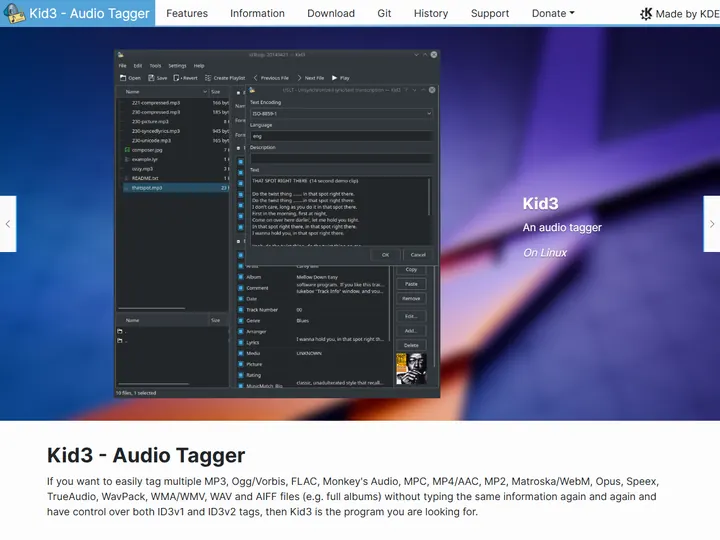
Task: Go to the previous carousel slide
Action: (8, 224)
